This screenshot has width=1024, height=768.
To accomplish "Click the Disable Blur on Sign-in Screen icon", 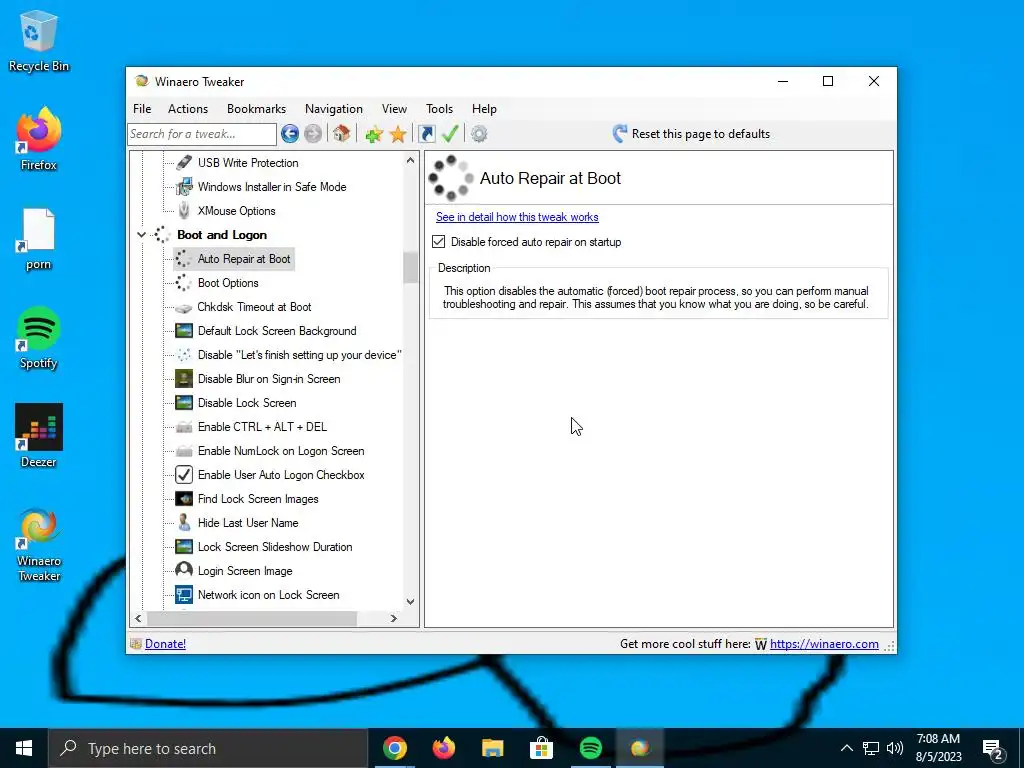I will click(x=184, y=379).
